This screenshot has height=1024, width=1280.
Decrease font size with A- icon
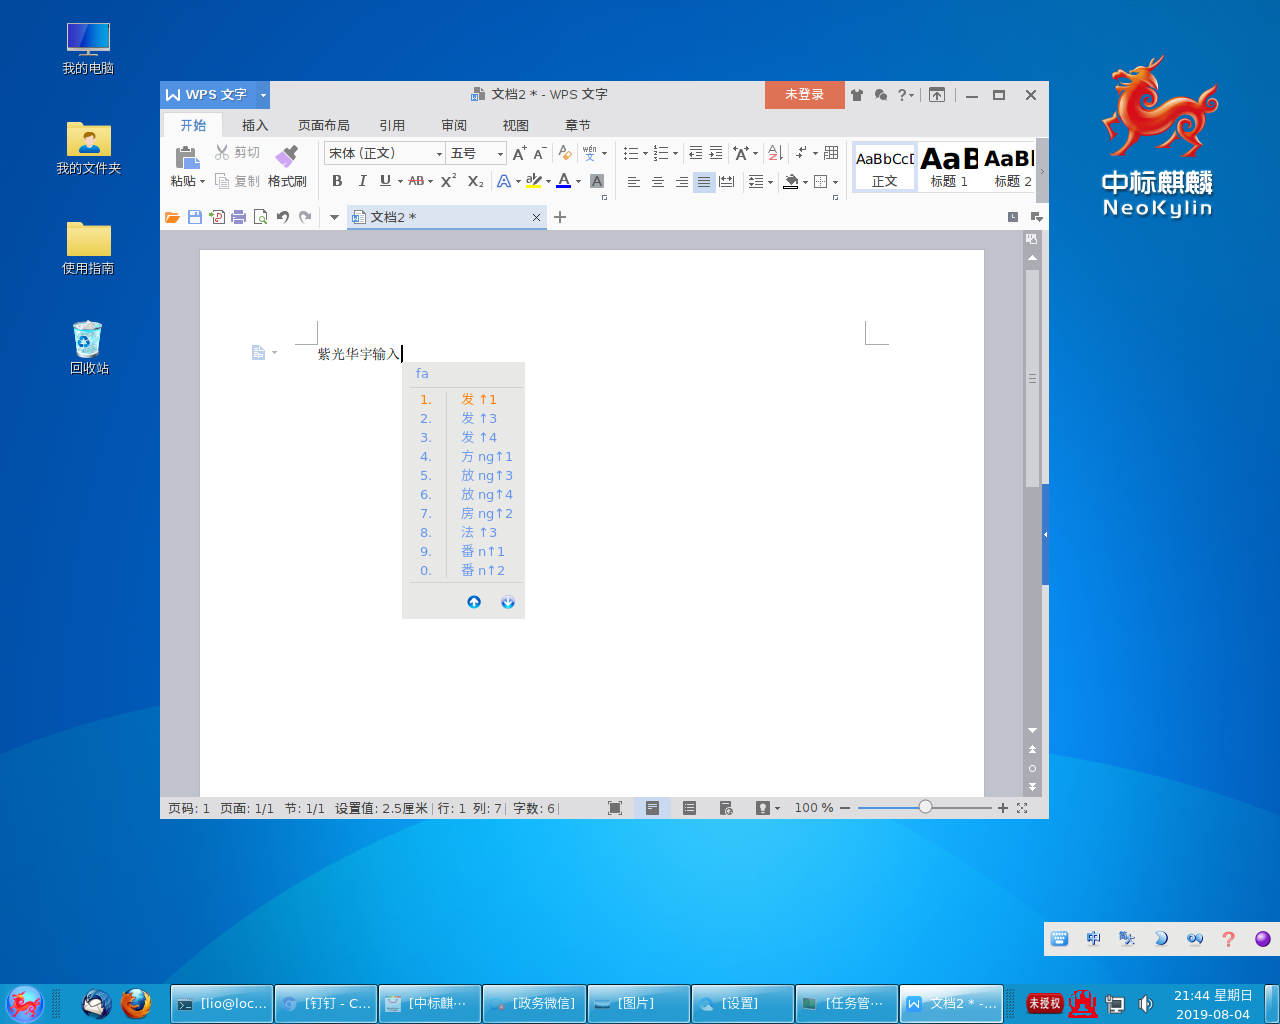[539, 153]
